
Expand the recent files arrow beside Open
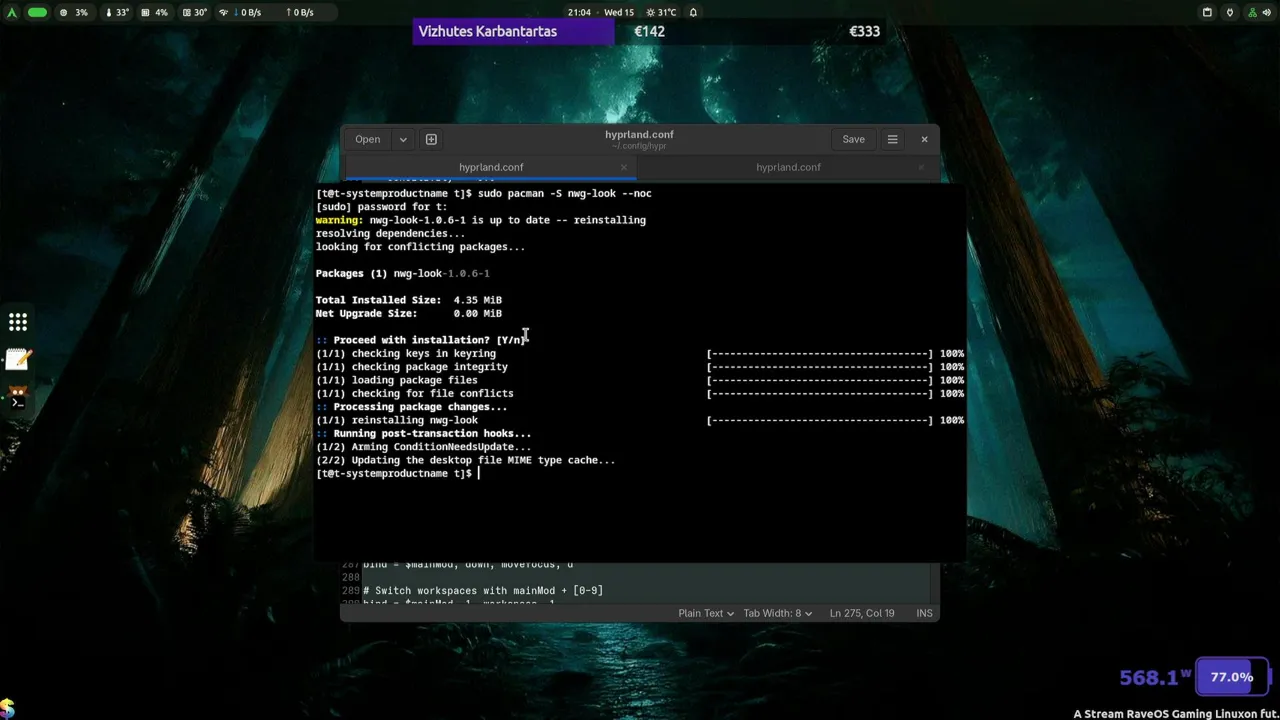click(x=403, y=139)
